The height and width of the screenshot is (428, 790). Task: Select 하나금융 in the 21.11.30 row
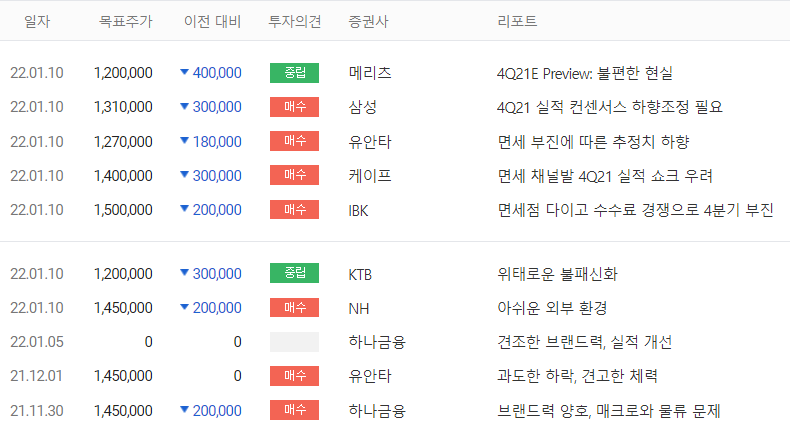(377, 411)
